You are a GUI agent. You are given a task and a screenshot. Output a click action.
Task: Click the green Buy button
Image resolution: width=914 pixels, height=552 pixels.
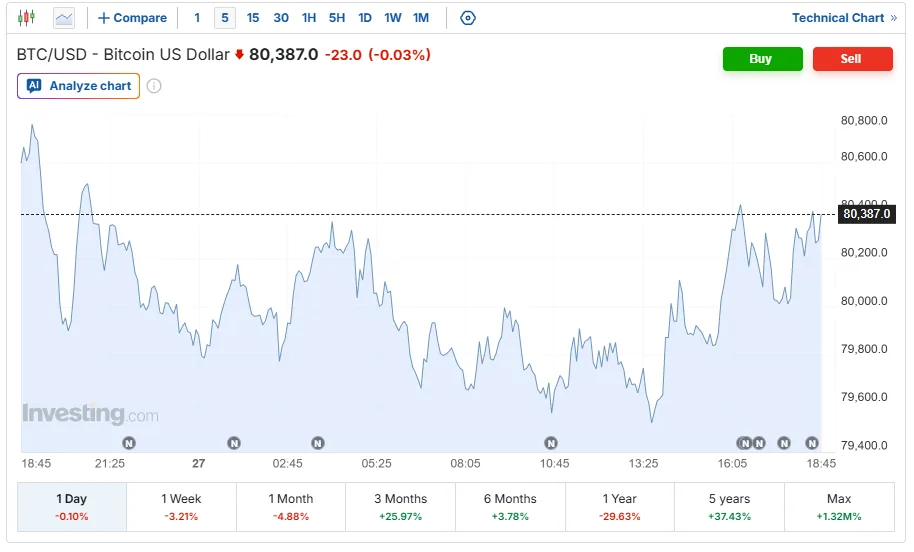click(762, 59)
